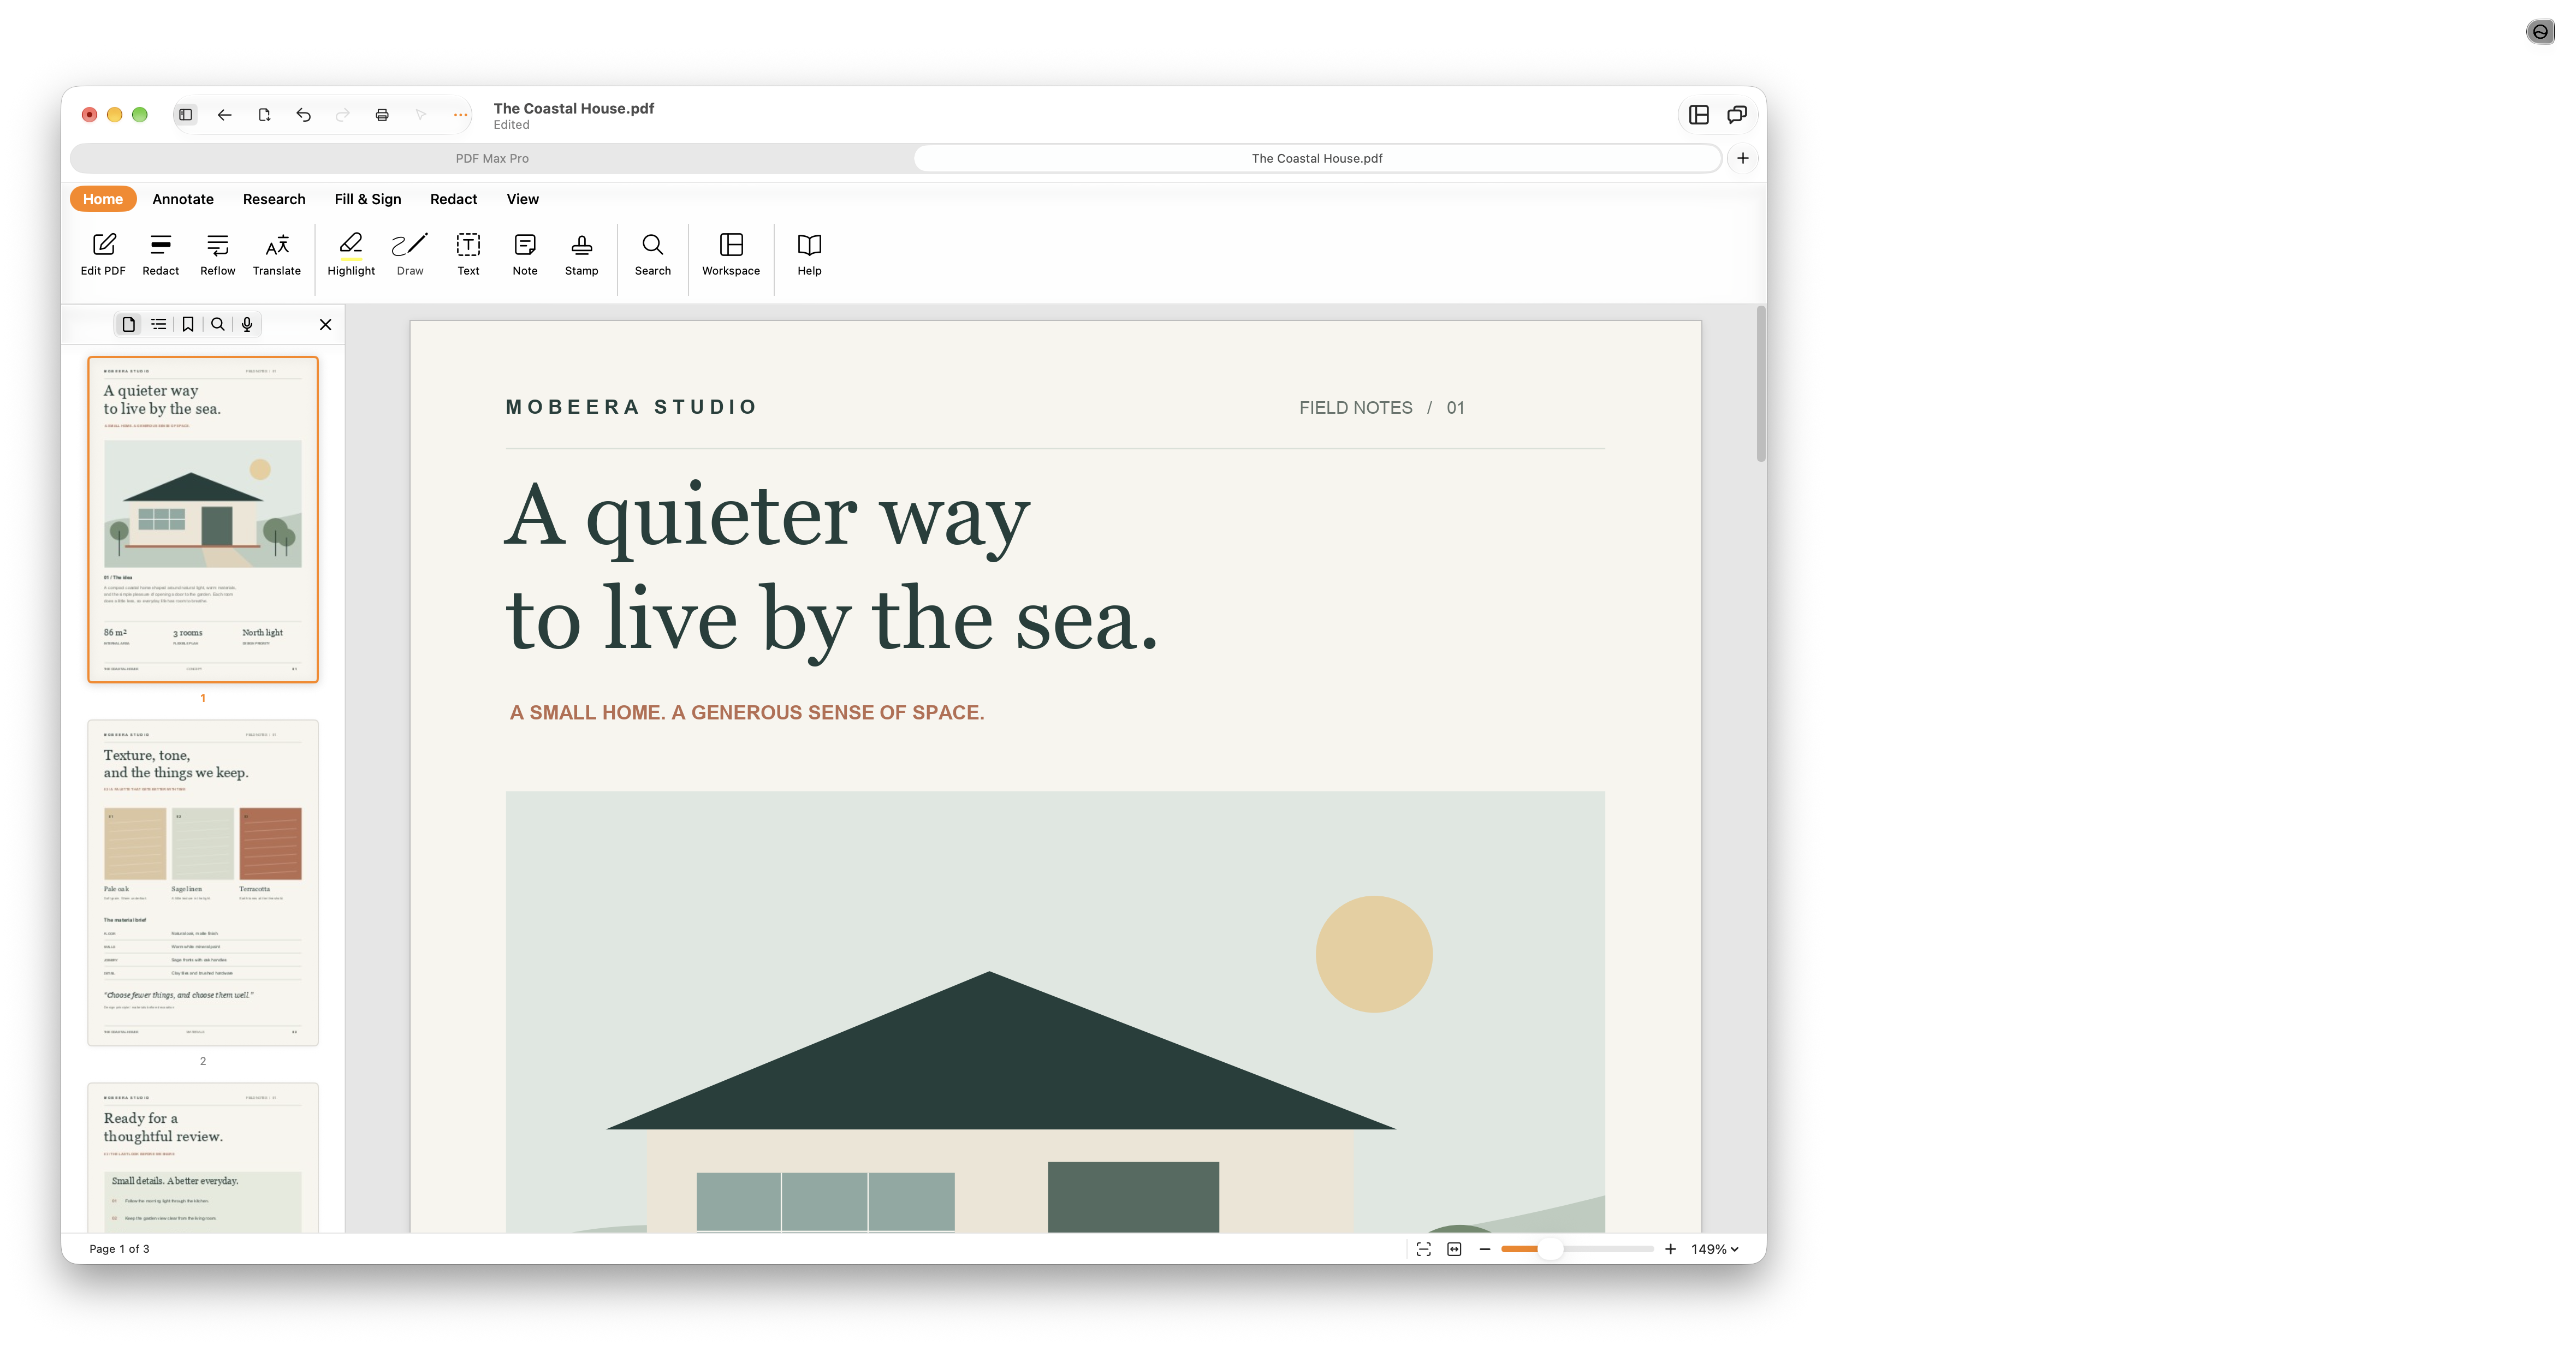Undo the last edit
This screenshot has height=1345, width=2576.
coord(303,115)
